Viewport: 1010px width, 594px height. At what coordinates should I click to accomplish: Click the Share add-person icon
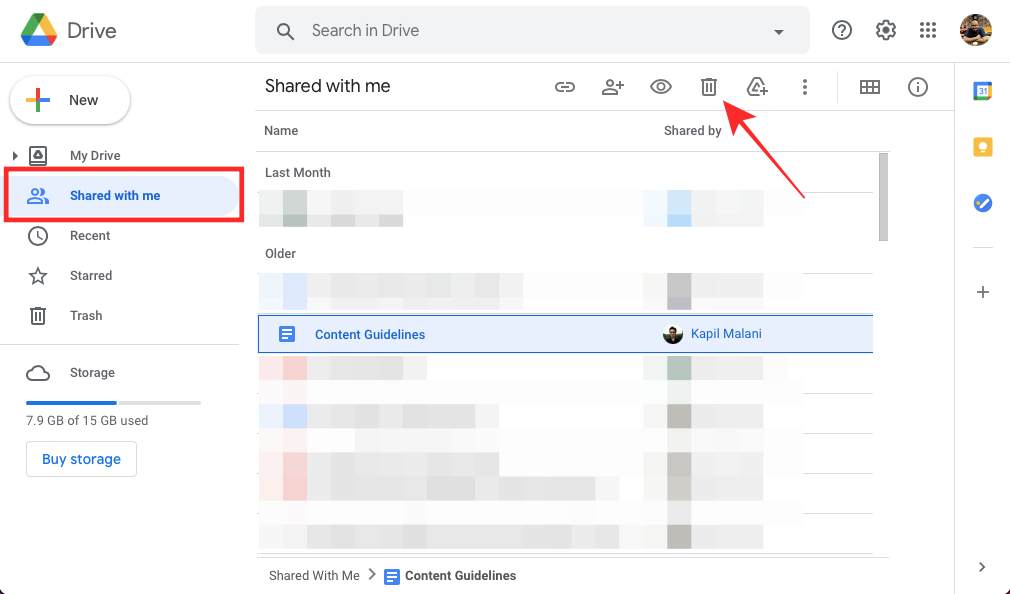pyautogui.click(x=613, y=87)
